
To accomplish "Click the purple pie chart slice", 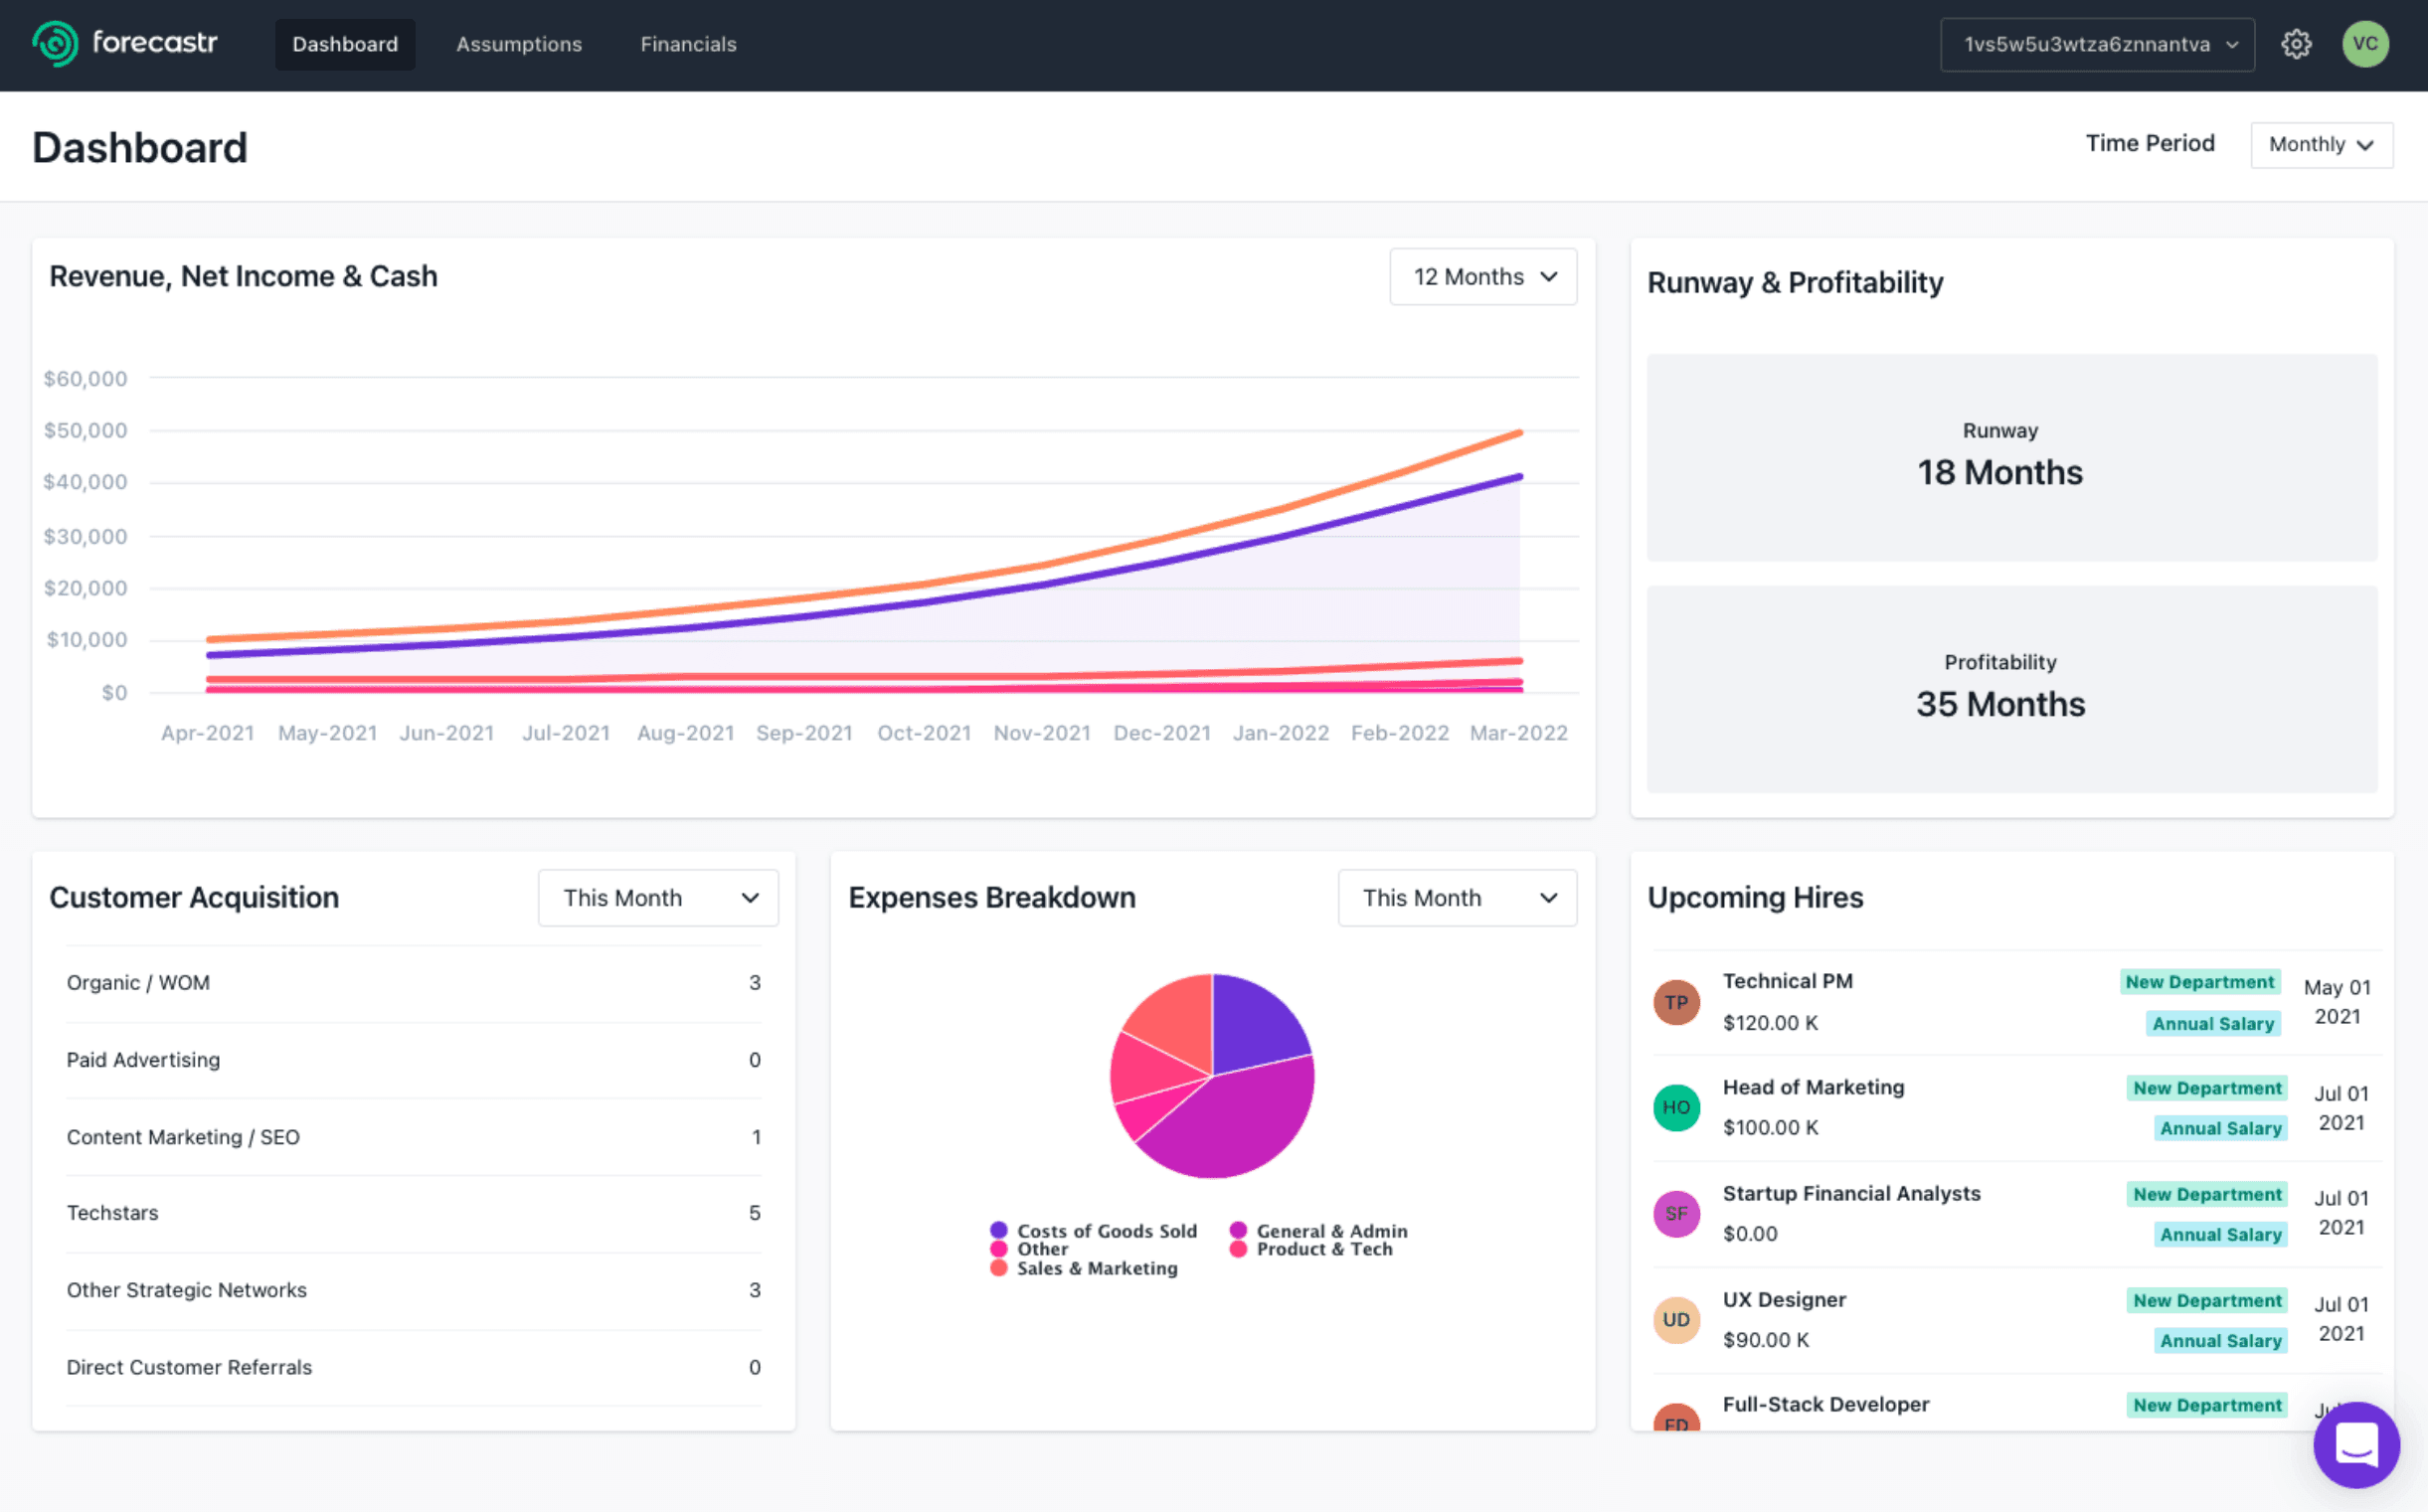I will coord(1255,1020).
